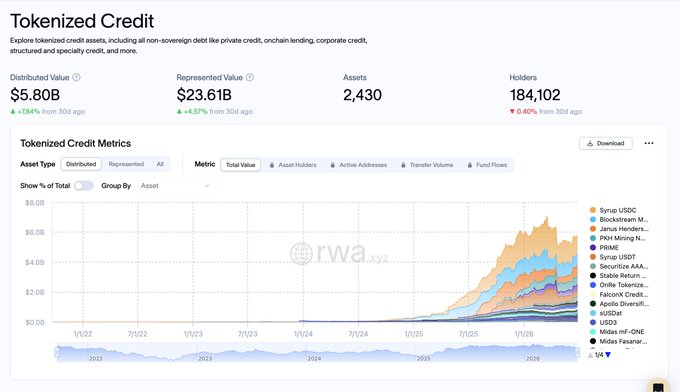Toggle Janus Henders... legend swatch
680x392 pixels.
[593, 229]
